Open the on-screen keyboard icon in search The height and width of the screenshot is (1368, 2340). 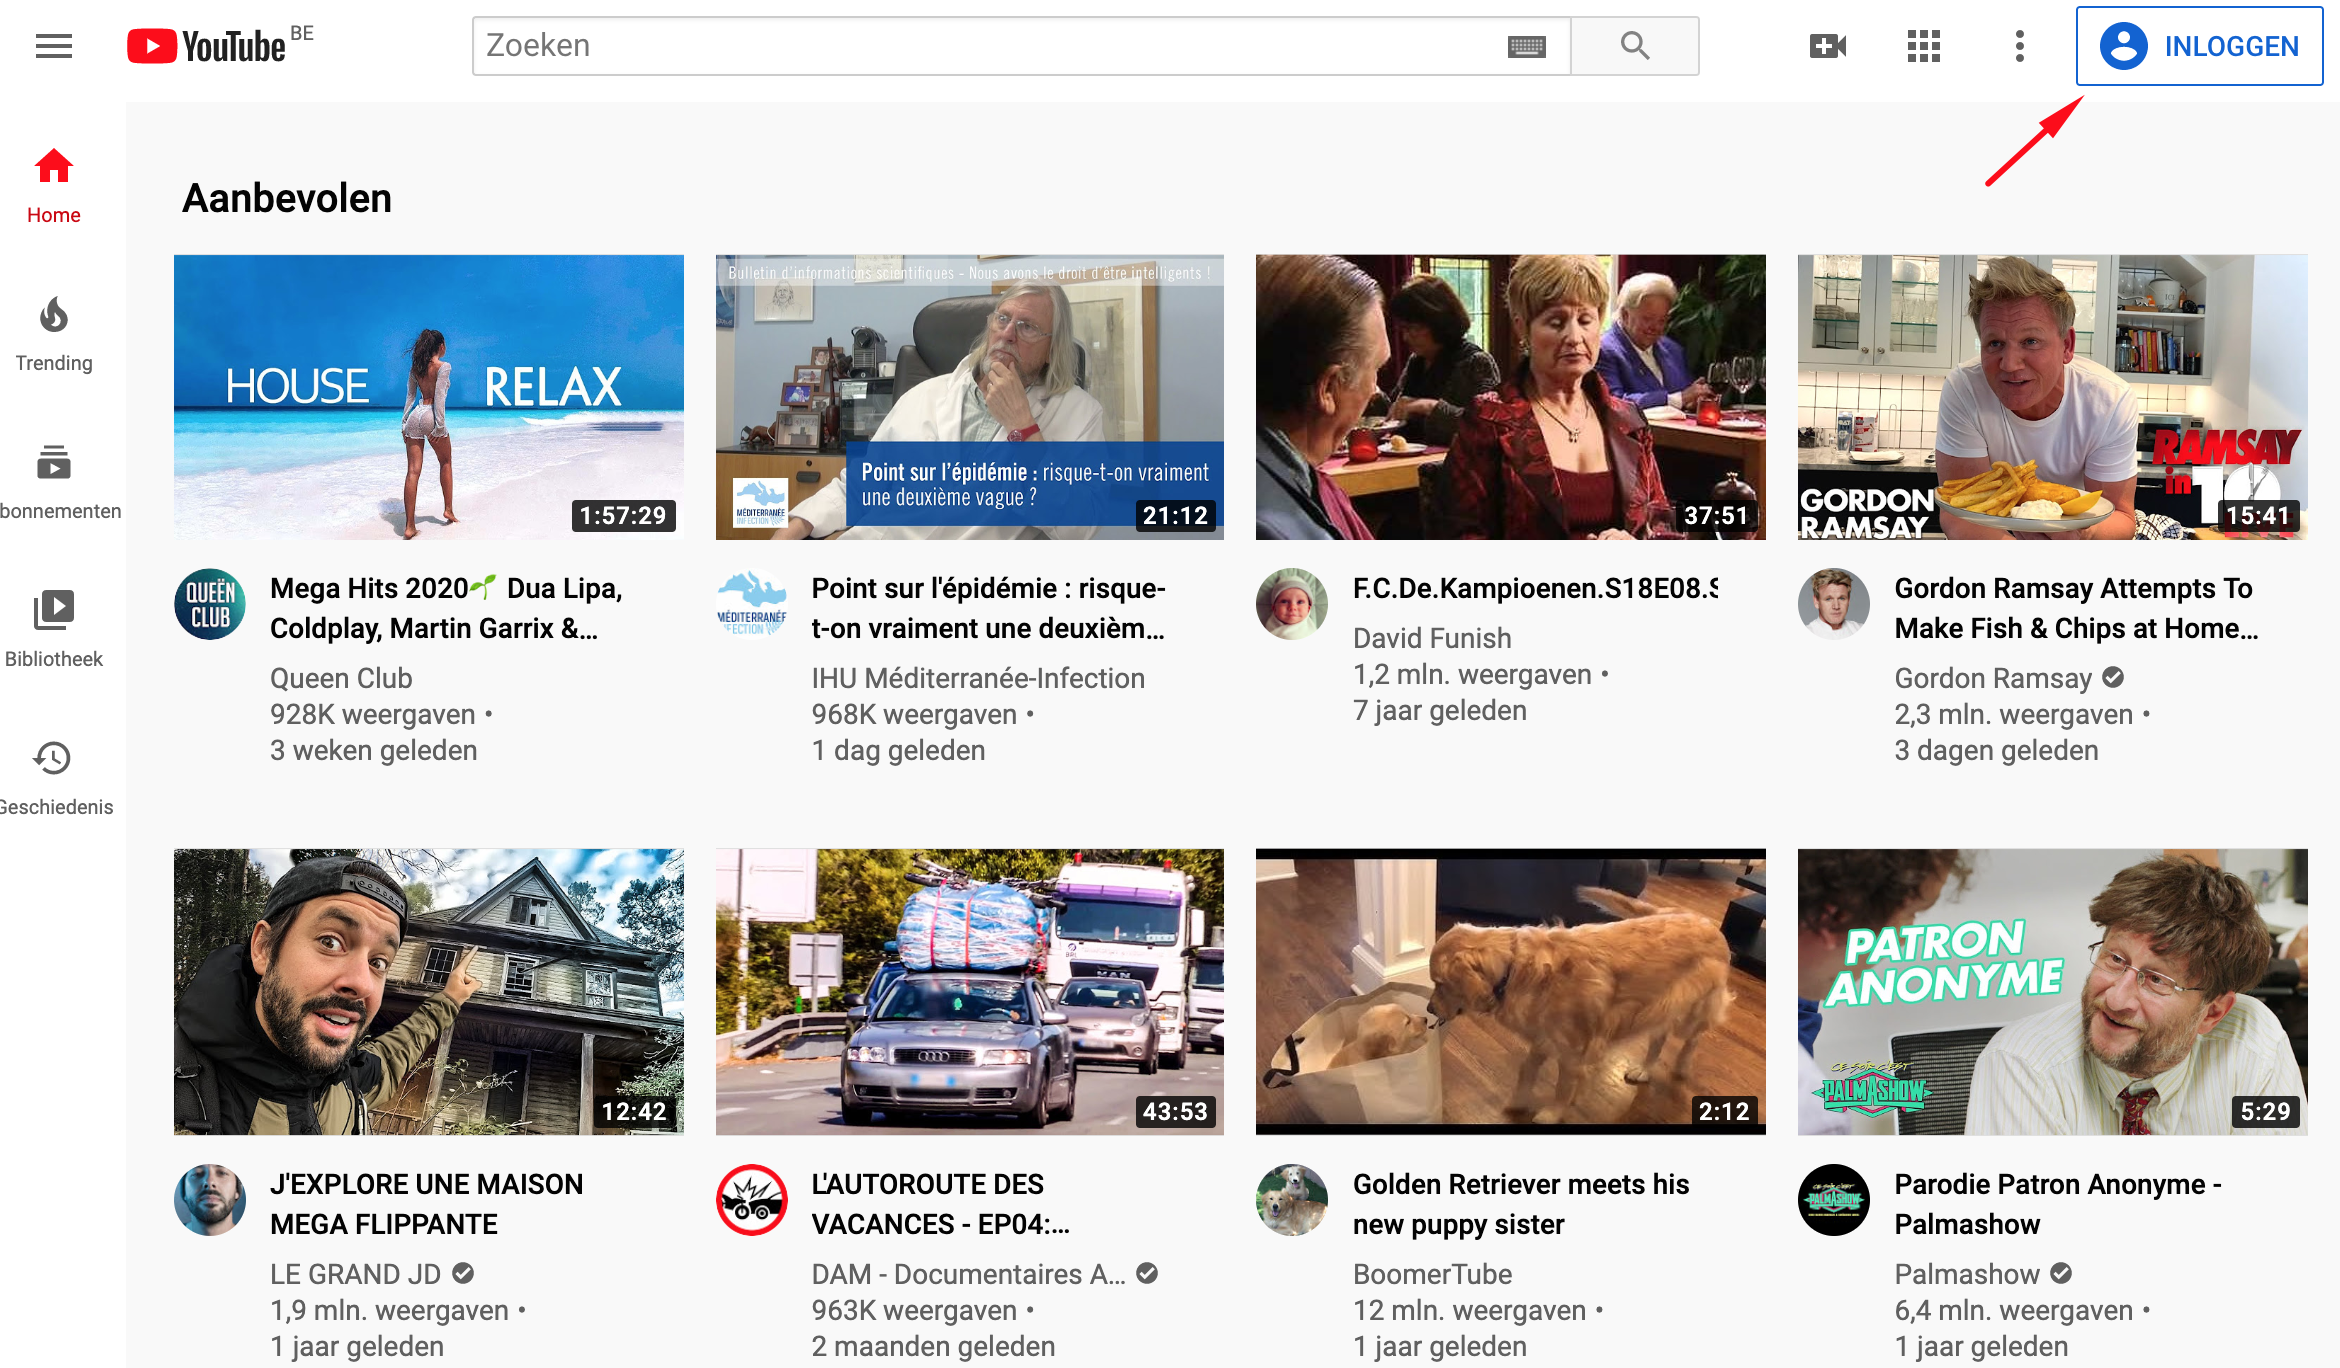point(1526,47)
